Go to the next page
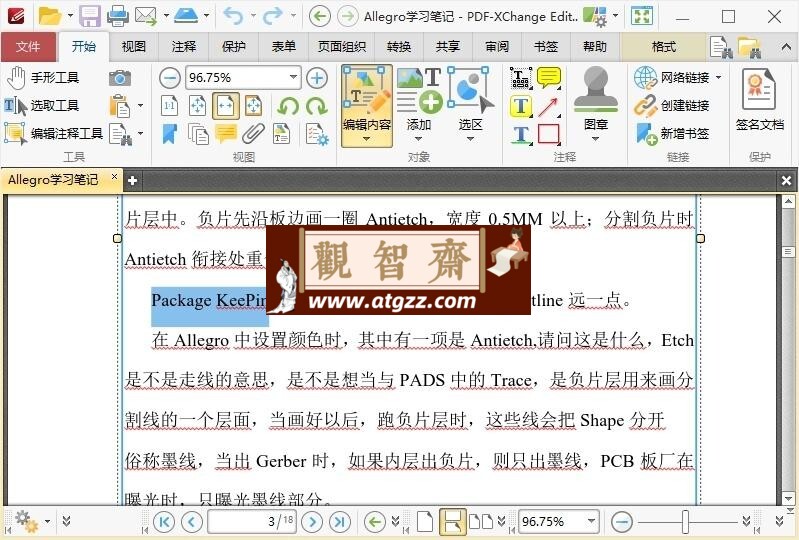Viewport: 799px width, 540px height. [x=312, y=521]
